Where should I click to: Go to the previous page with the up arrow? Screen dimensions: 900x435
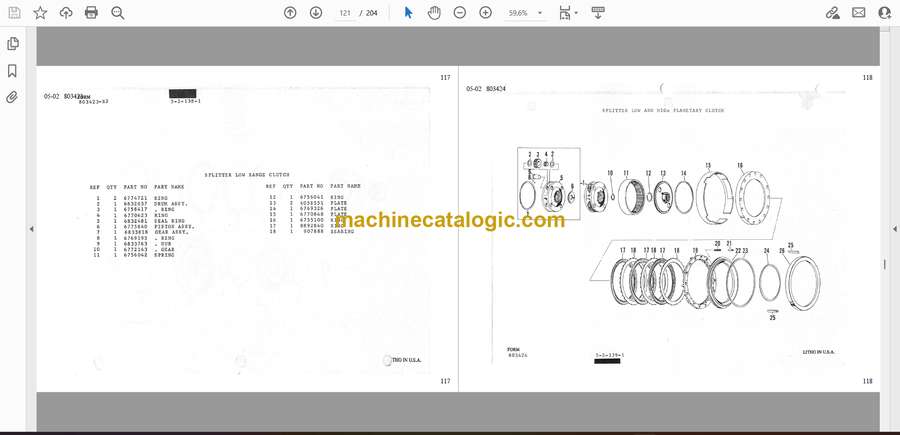click(290, 13)
